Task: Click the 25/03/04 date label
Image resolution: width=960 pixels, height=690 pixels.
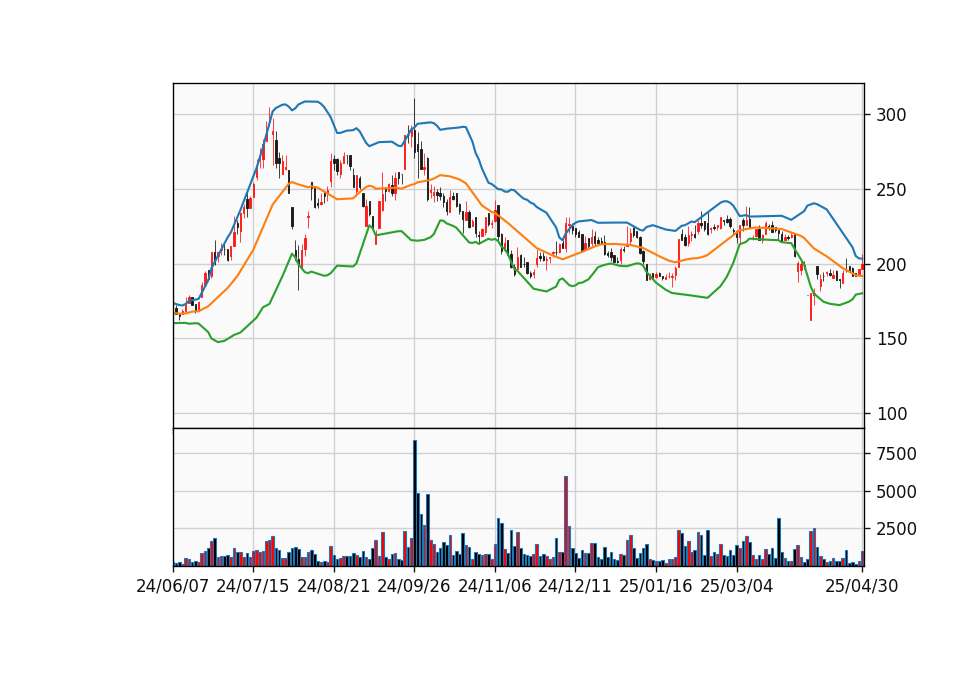Action: (x=737, y=586)
